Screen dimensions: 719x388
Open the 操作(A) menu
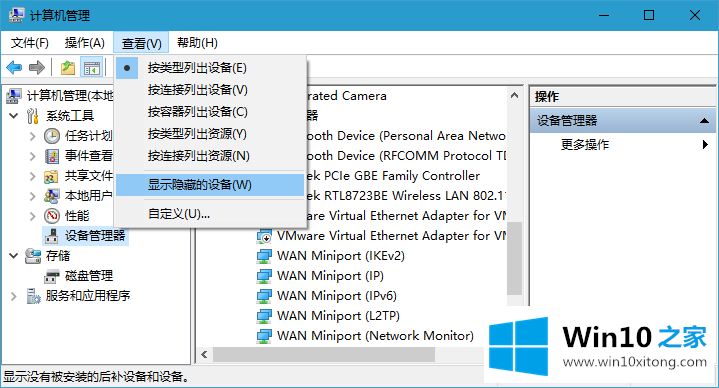(85, 43)
